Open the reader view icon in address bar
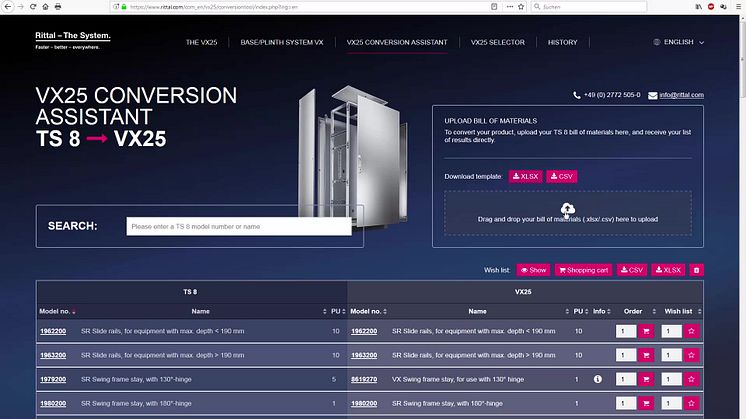The image size is (746, 419). pos(494,7)
